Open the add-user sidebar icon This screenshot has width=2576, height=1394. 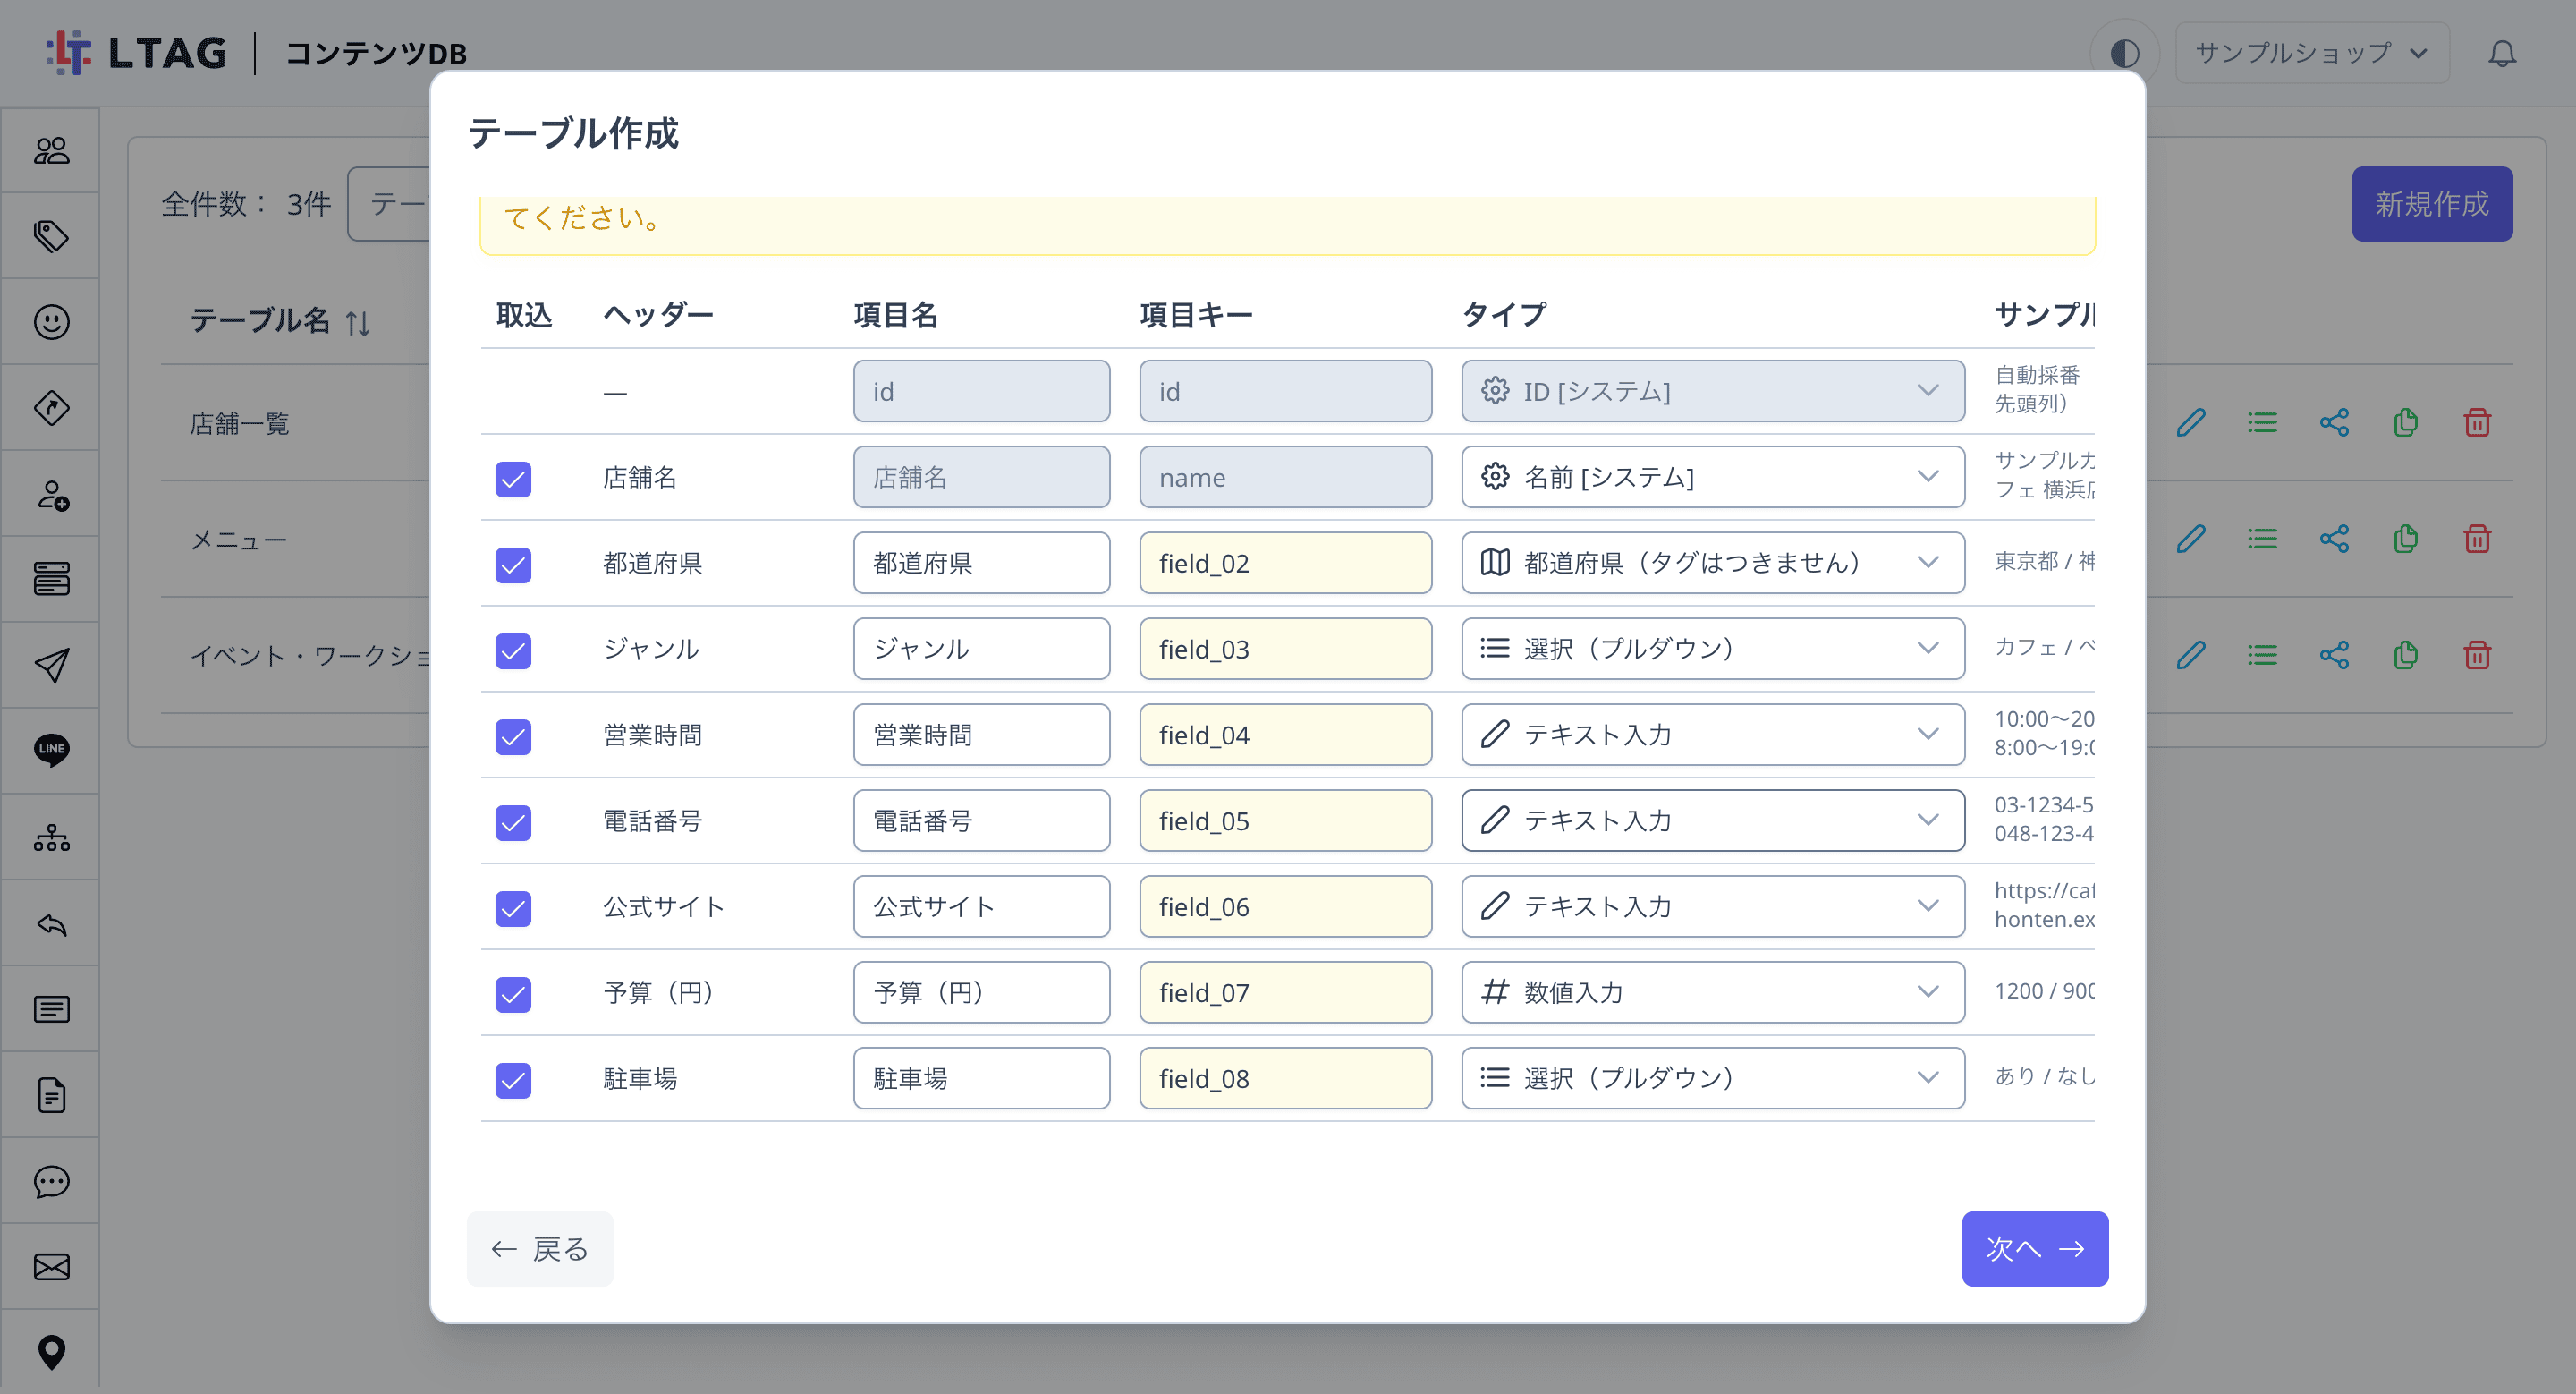[51, 494]
